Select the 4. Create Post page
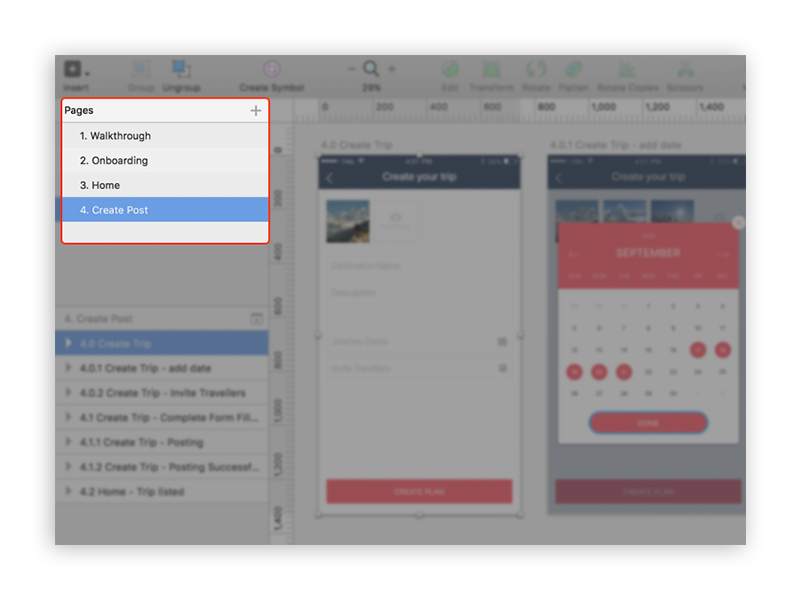This screenshot has width=800, height=600. coord(165,210)
